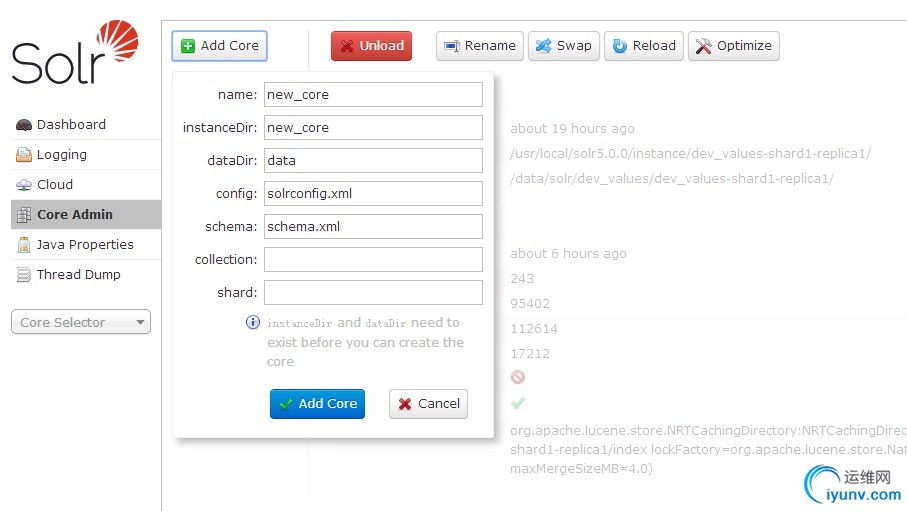Click the maxMergeSizeMB=4.0 text
Image resolution: width=907 pixels, height=511 pixels.
pyautogui.click(x=581, y=468)
